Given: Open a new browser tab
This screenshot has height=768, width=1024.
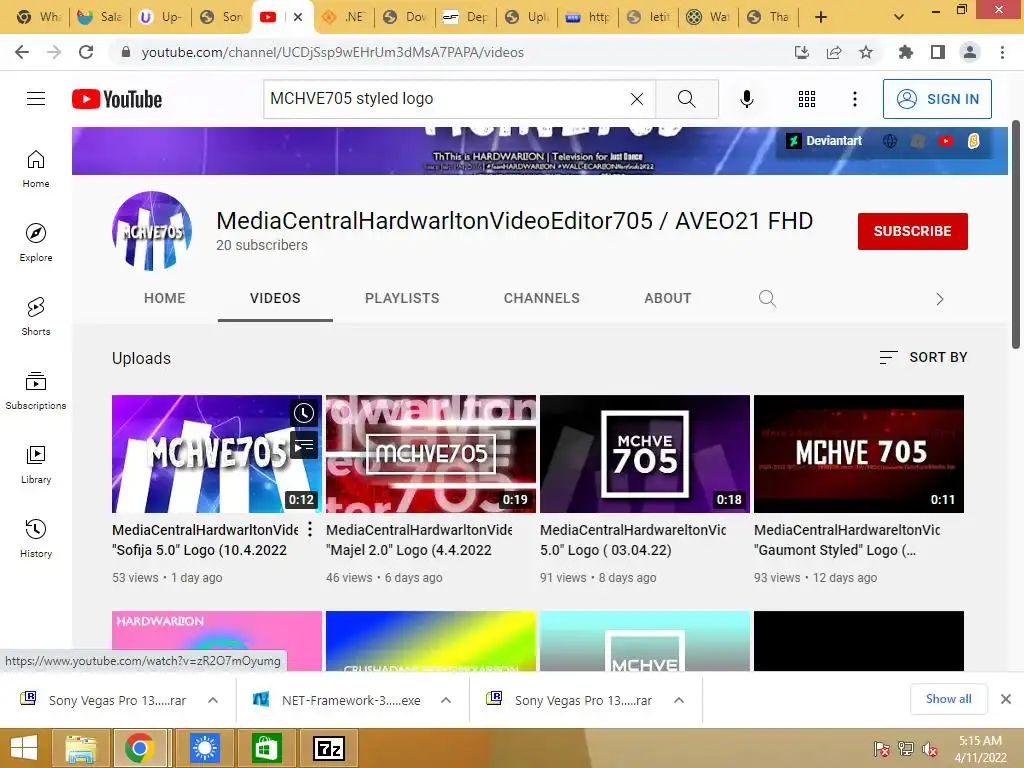Looking at the screenshot, I should click(x=821, y=17).
